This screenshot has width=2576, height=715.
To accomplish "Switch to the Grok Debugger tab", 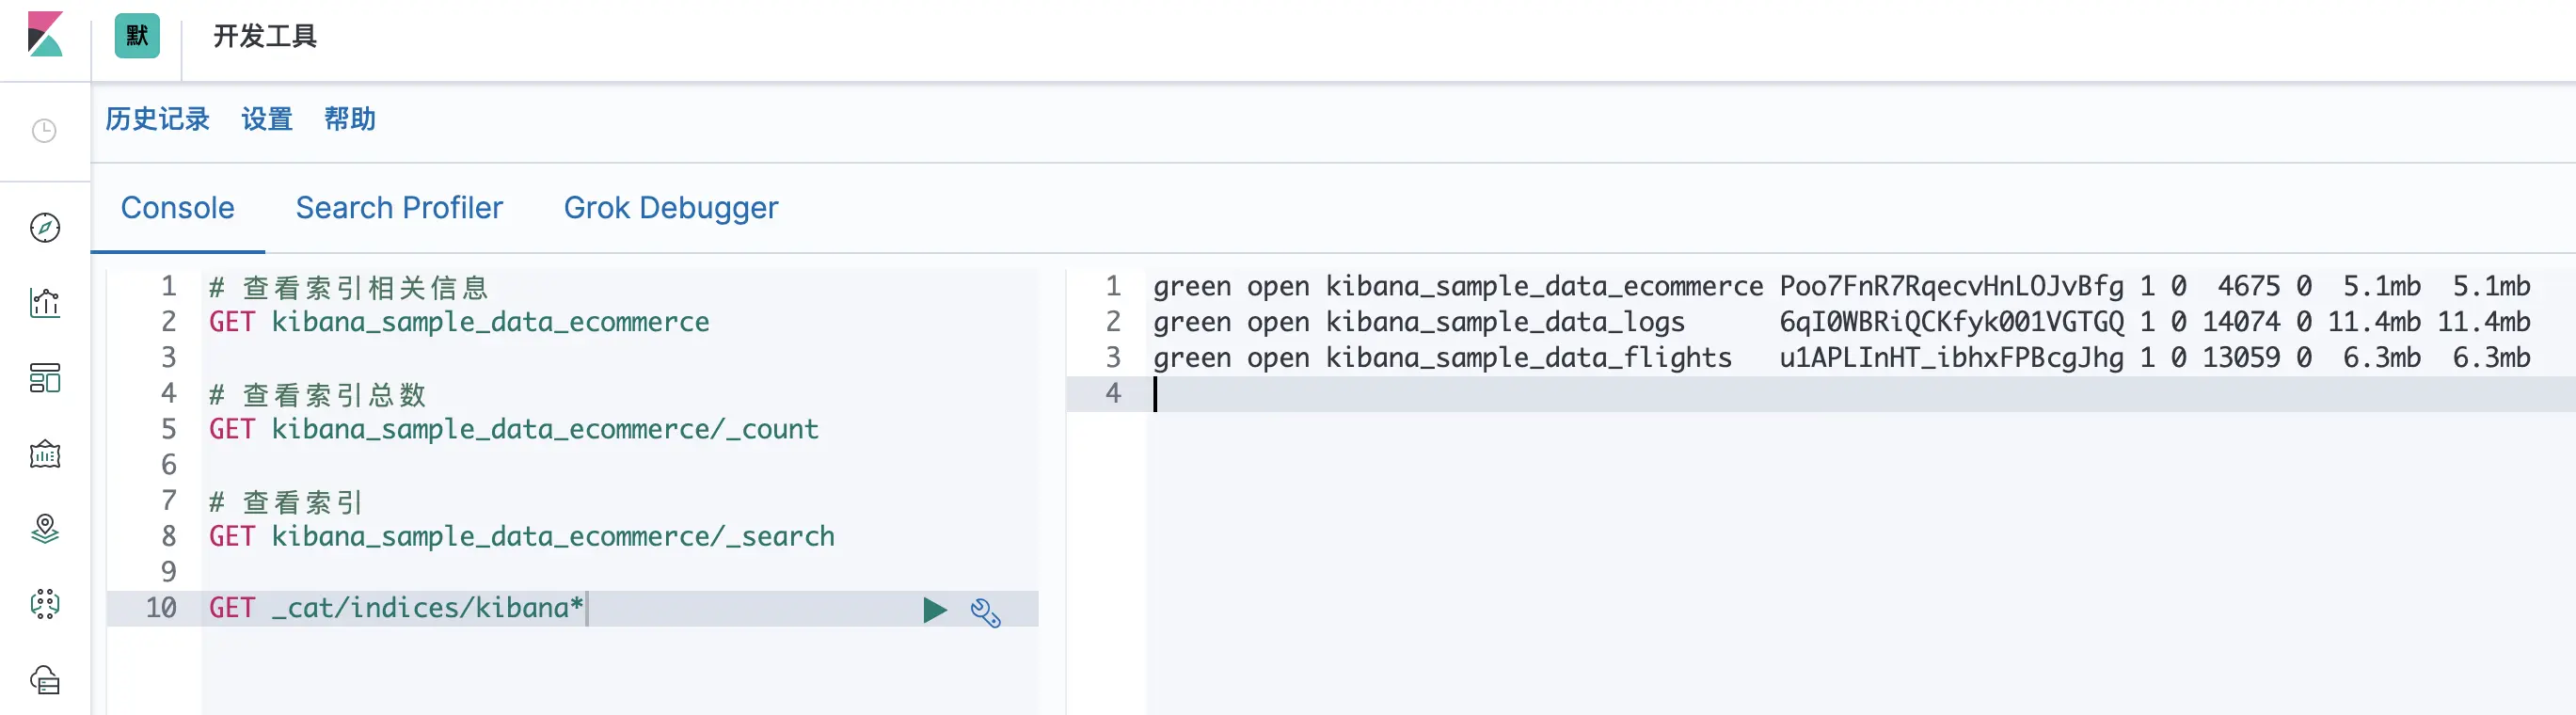I will click(x=670, y=208).
